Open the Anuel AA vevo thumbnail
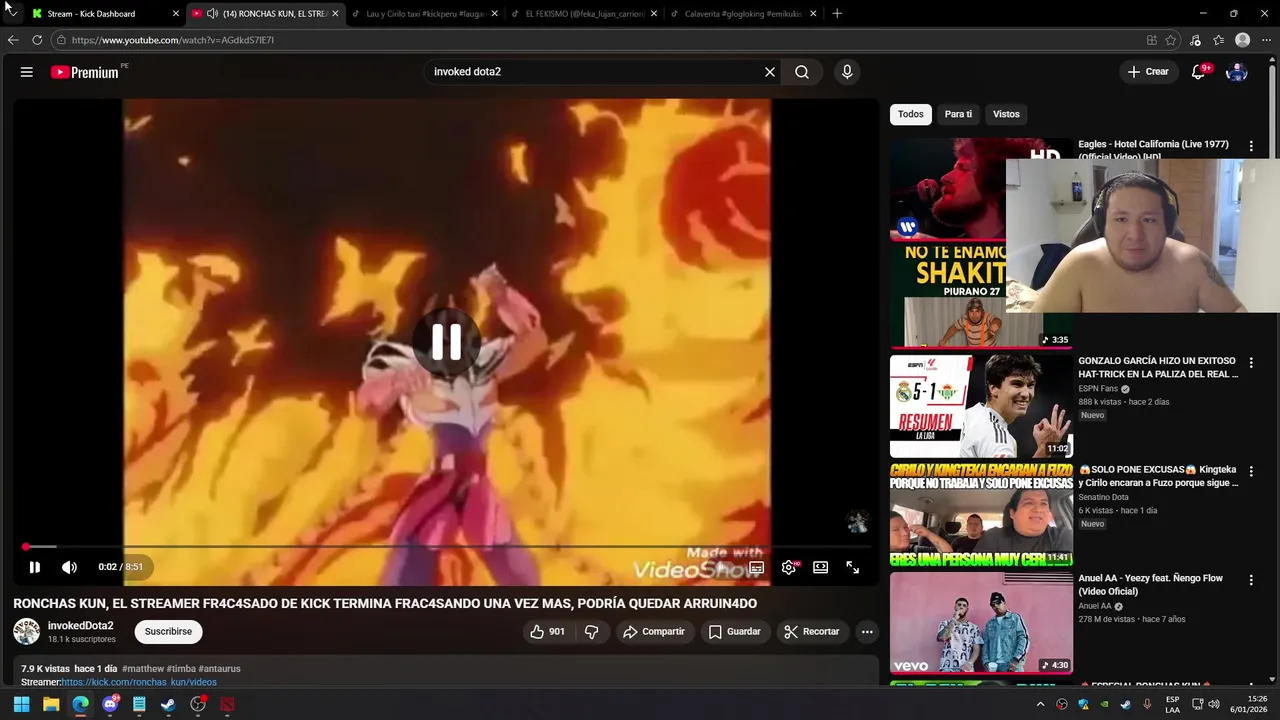The height and width of the screenshot is (720, 1280). [981, 623]
